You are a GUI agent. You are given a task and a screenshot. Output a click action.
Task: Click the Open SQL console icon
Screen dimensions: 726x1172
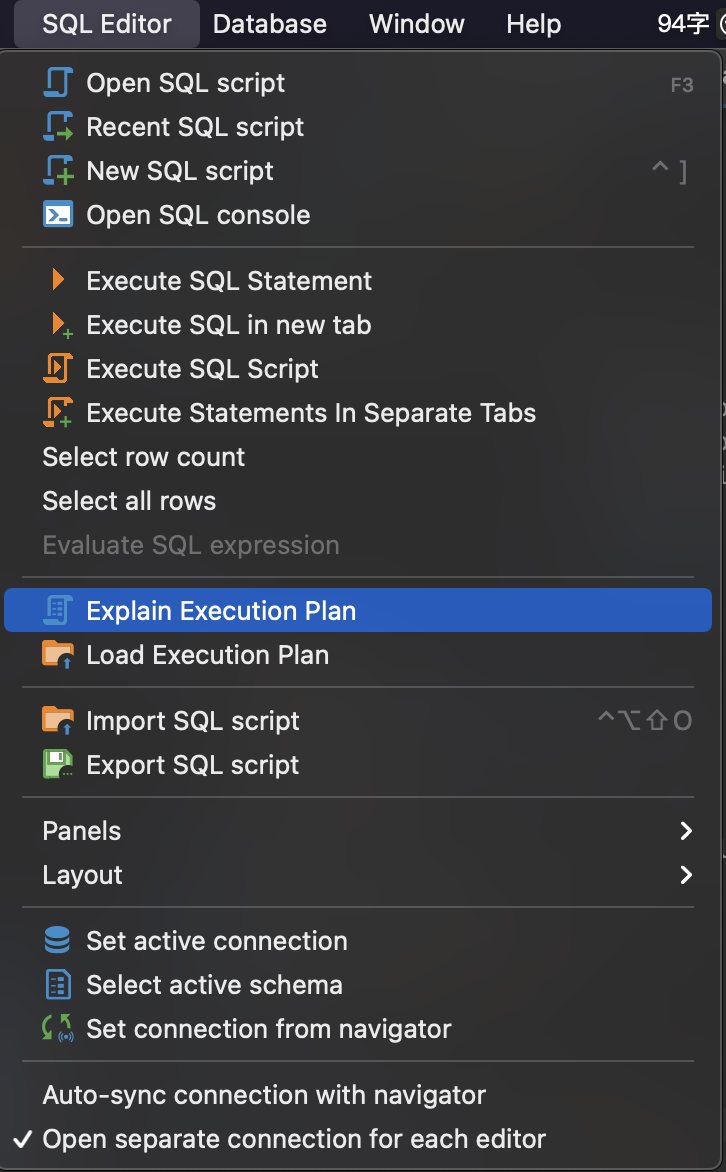point(58,215)
